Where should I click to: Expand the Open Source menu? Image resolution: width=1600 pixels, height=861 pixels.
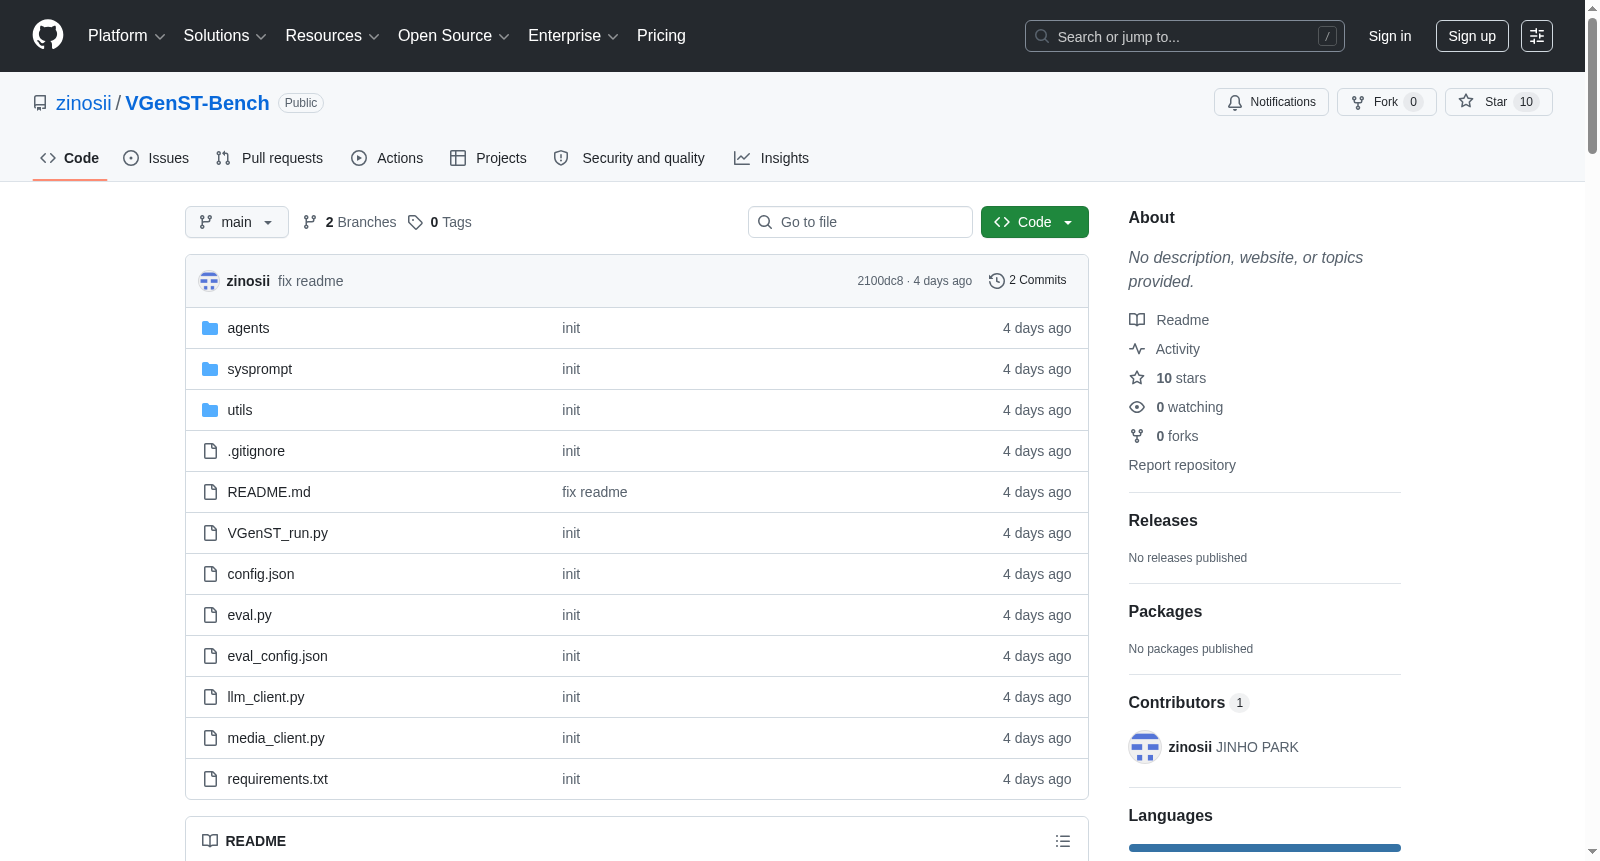tap(454, 36)
